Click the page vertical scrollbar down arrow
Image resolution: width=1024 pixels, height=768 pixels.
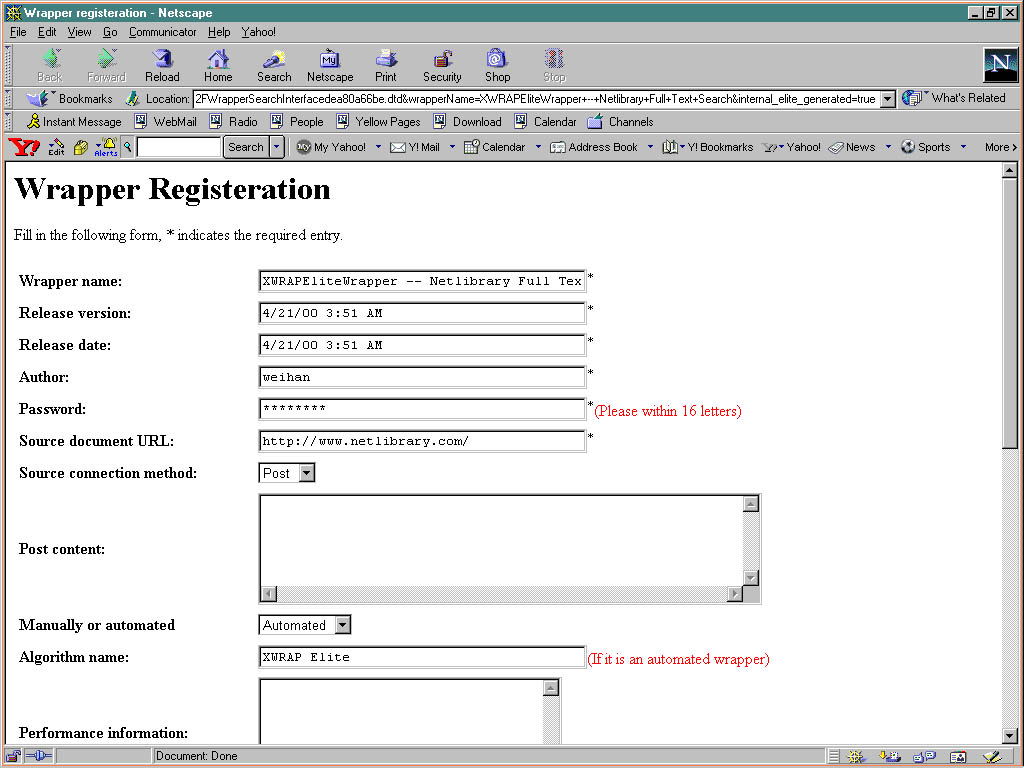[1009, 736]
